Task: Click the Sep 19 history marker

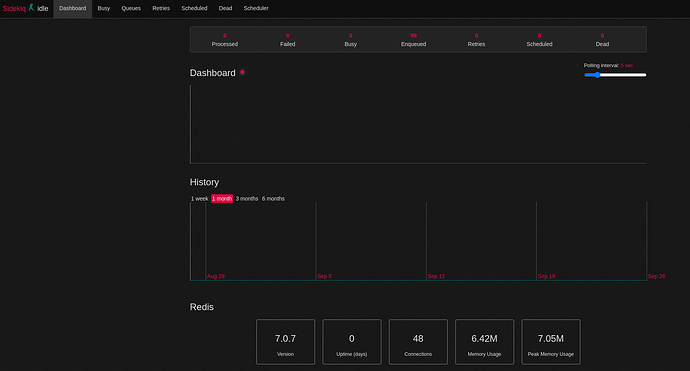Action: coord(546,276)
